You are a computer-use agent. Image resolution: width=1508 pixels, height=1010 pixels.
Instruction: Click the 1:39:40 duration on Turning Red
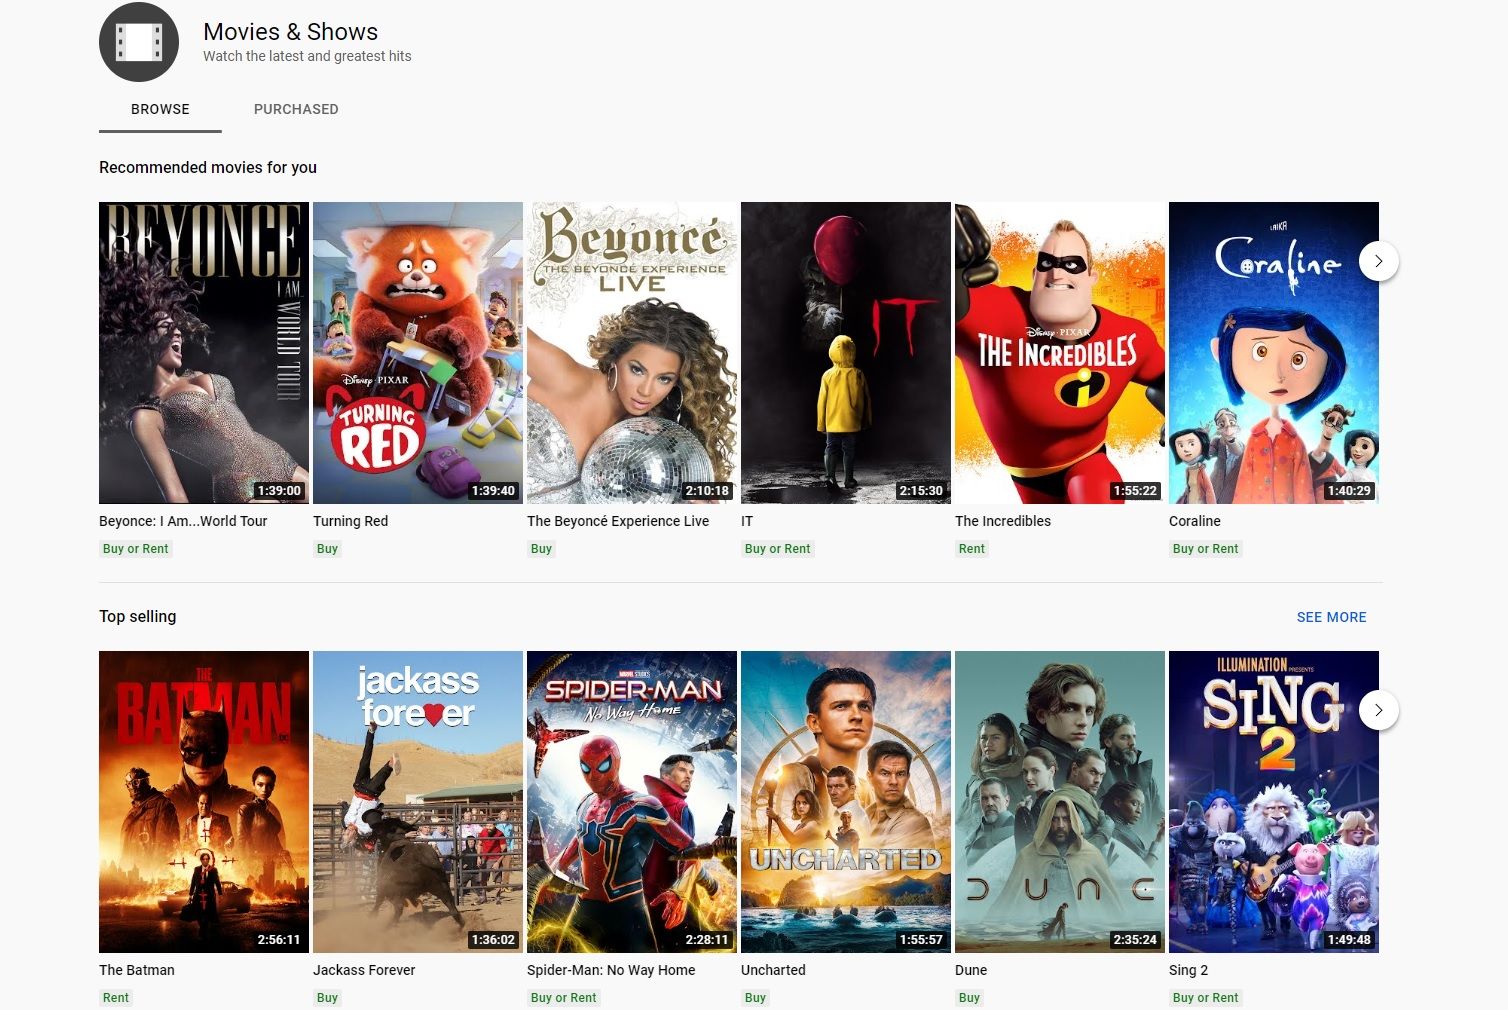[x=493, y=491]
